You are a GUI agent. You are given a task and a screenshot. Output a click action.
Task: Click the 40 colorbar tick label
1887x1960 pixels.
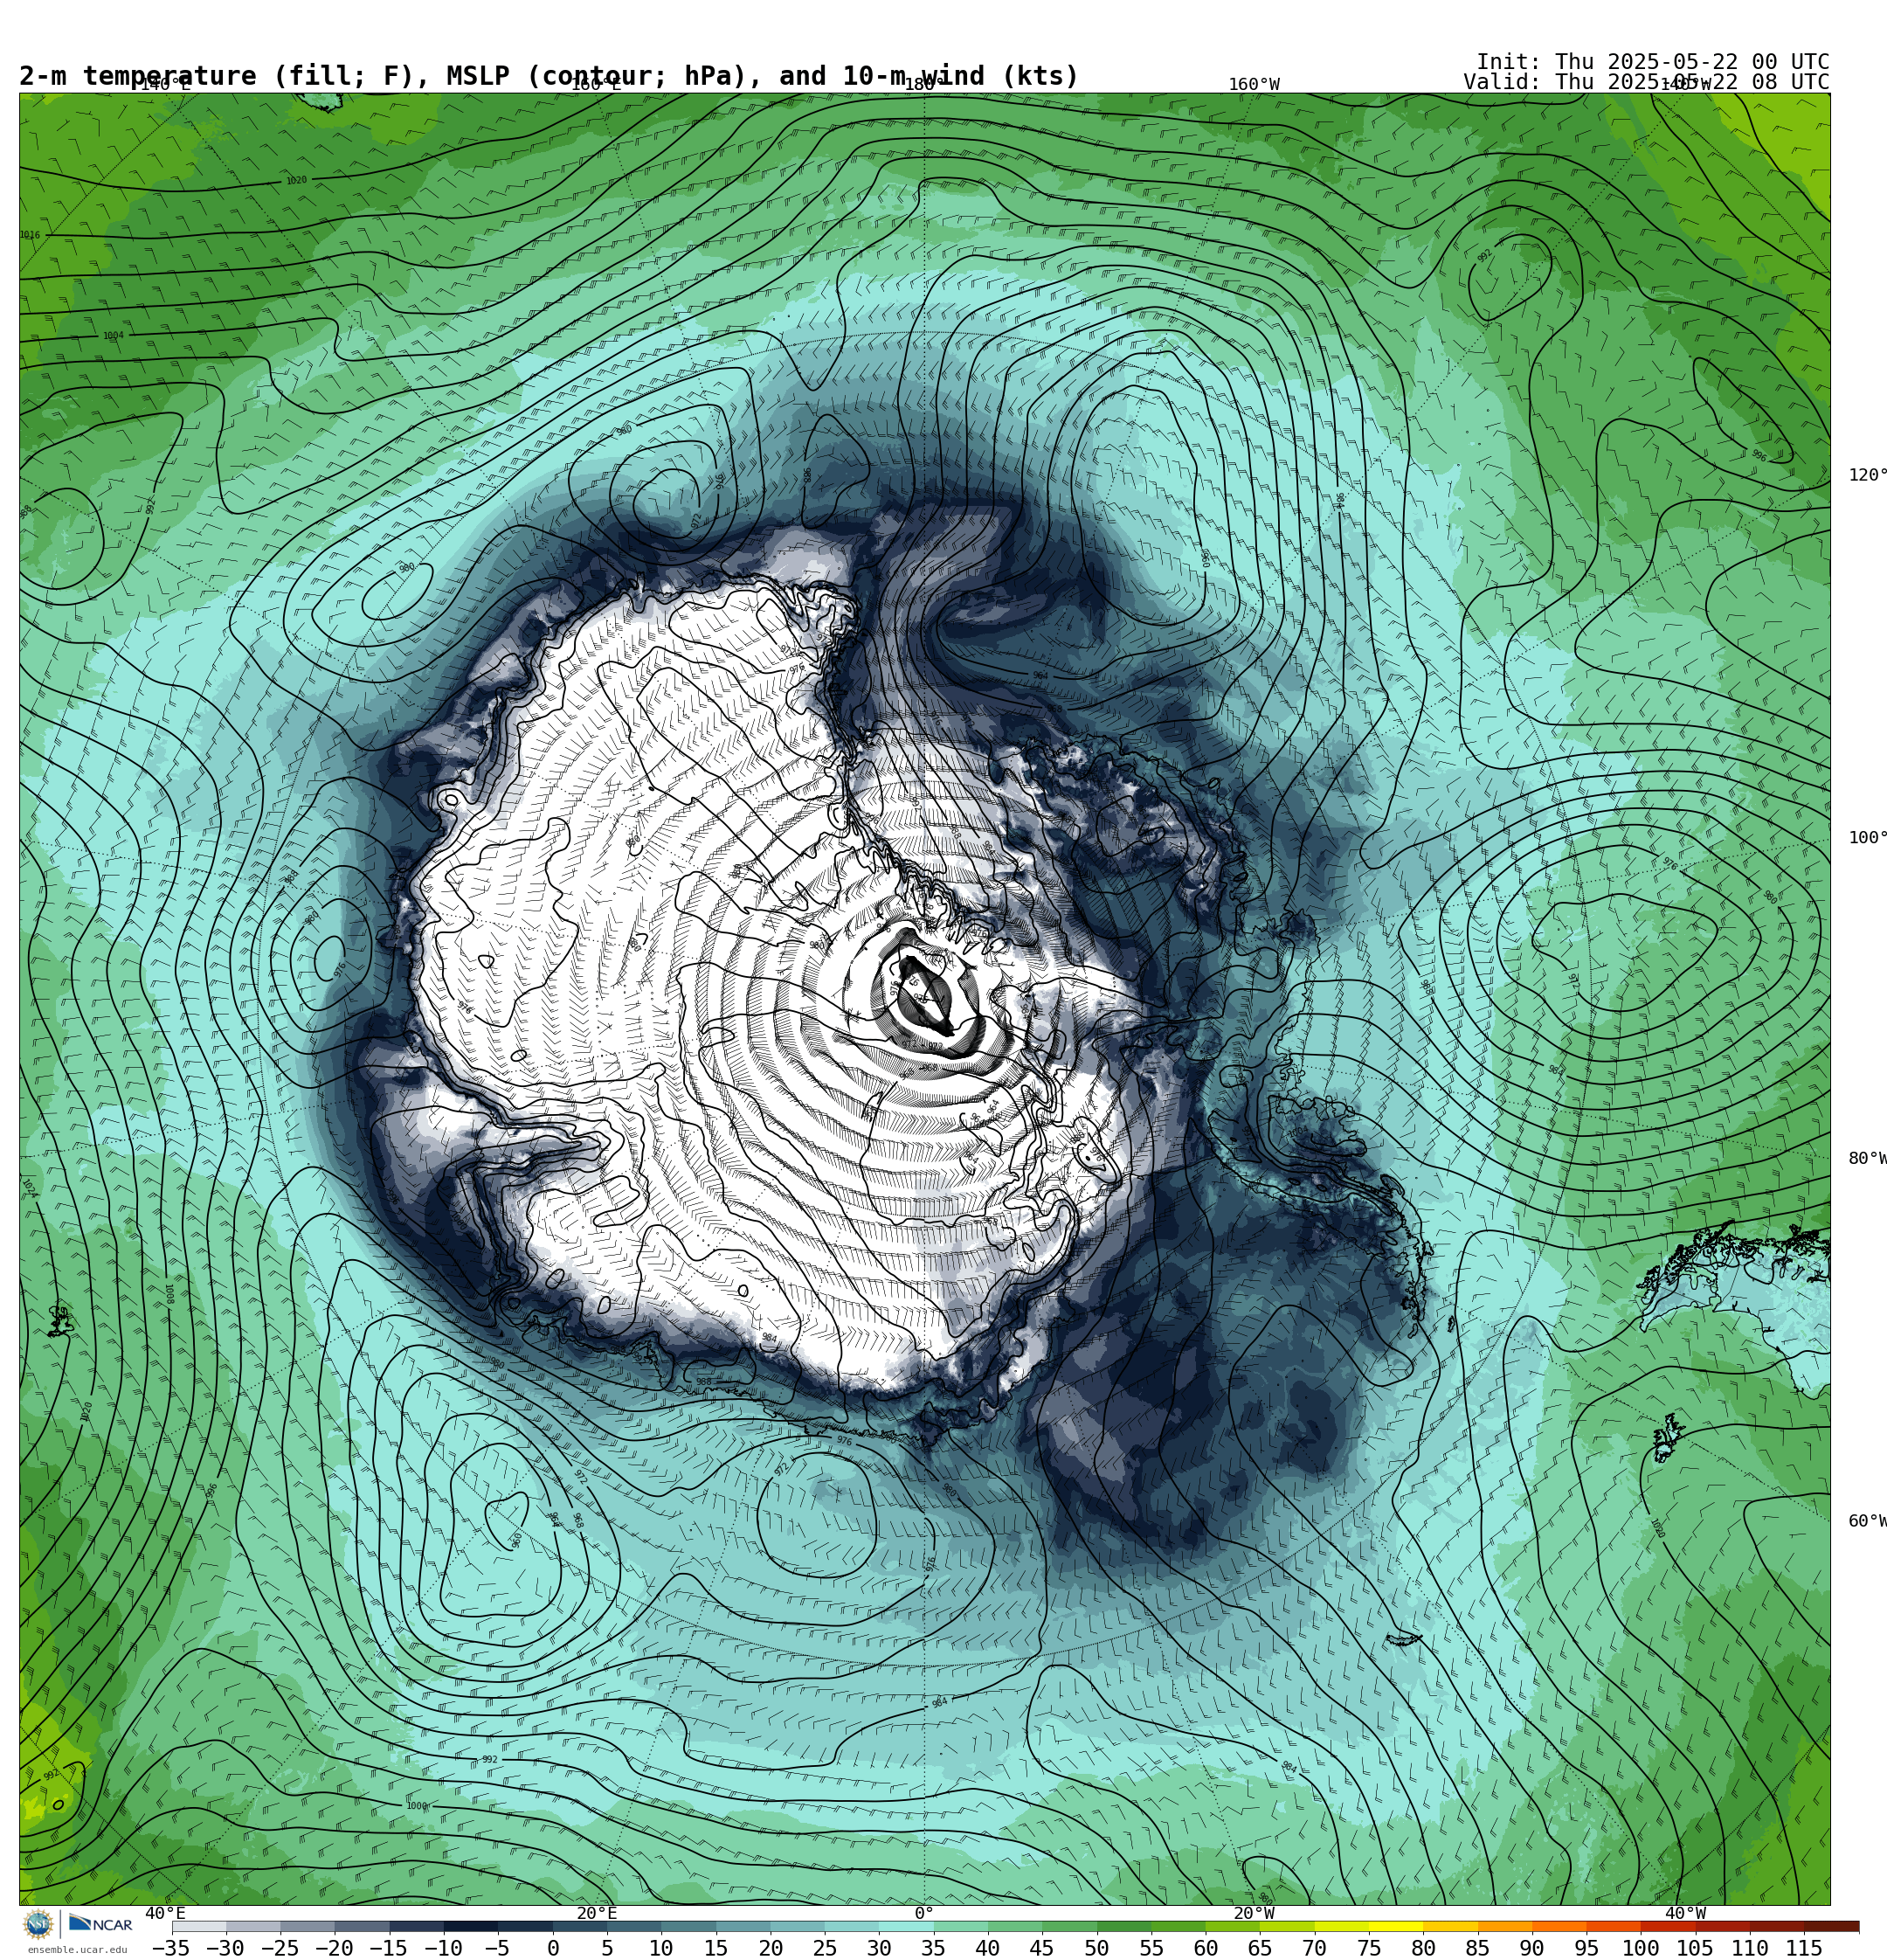(987, 1948)
